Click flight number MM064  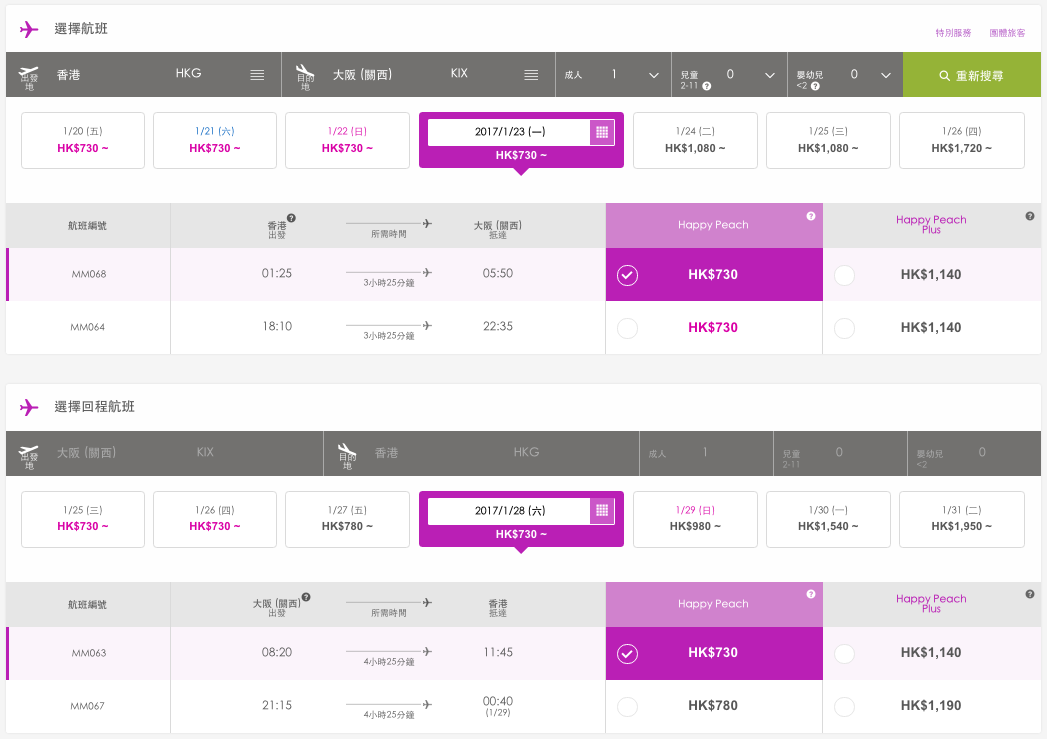[x=87, y=327]
